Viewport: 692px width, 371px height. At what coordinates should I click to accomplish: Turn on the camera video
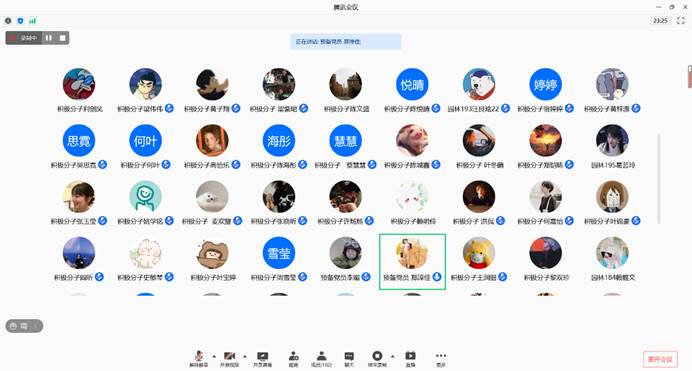[x=229, y=359]
